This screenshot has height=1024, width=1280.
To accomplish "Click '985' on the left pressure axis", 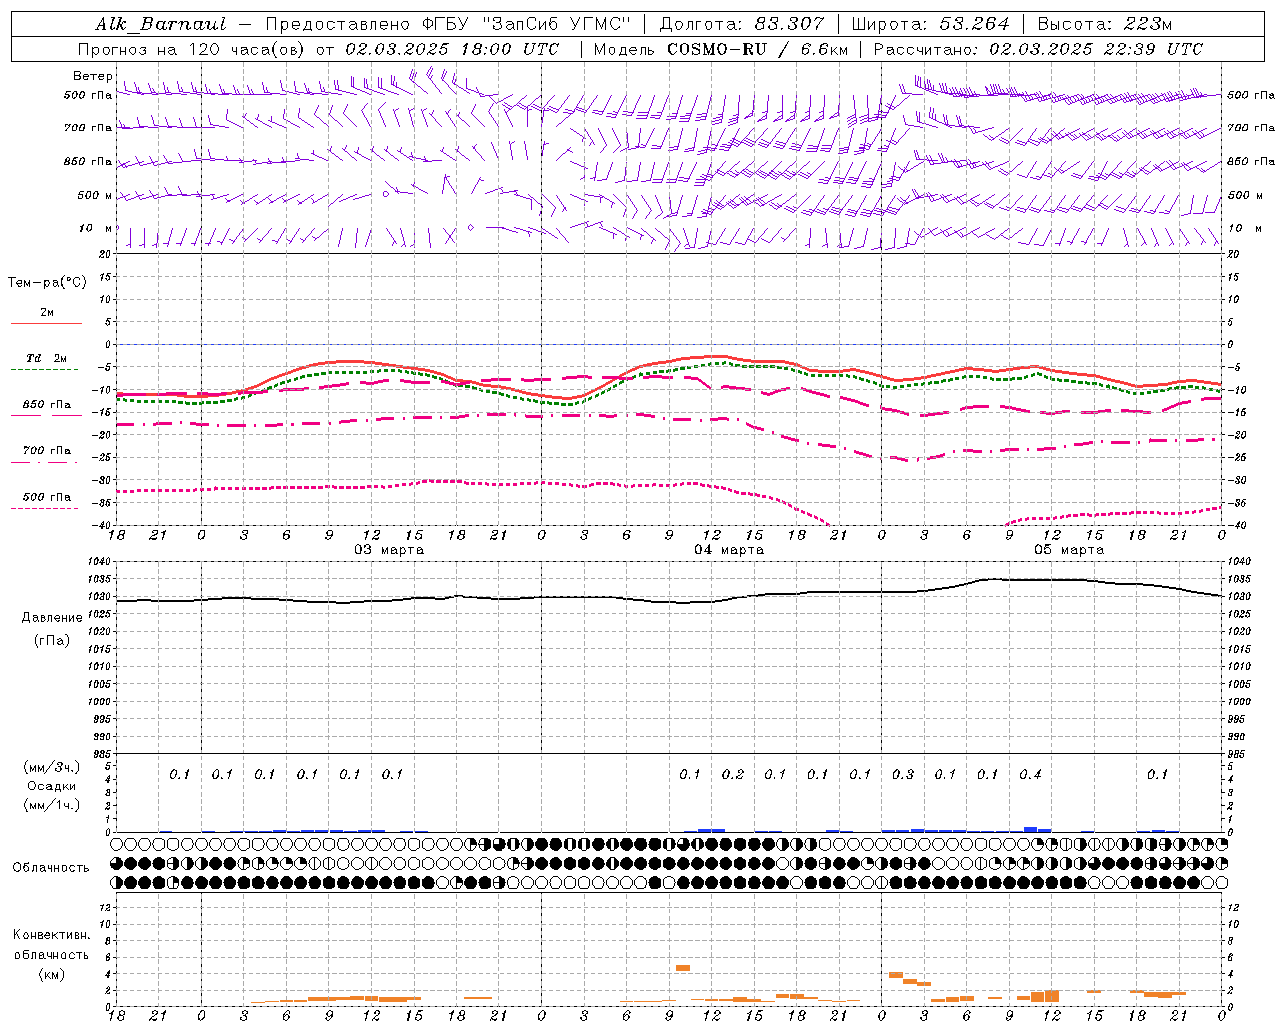I will tap(101, 754).
